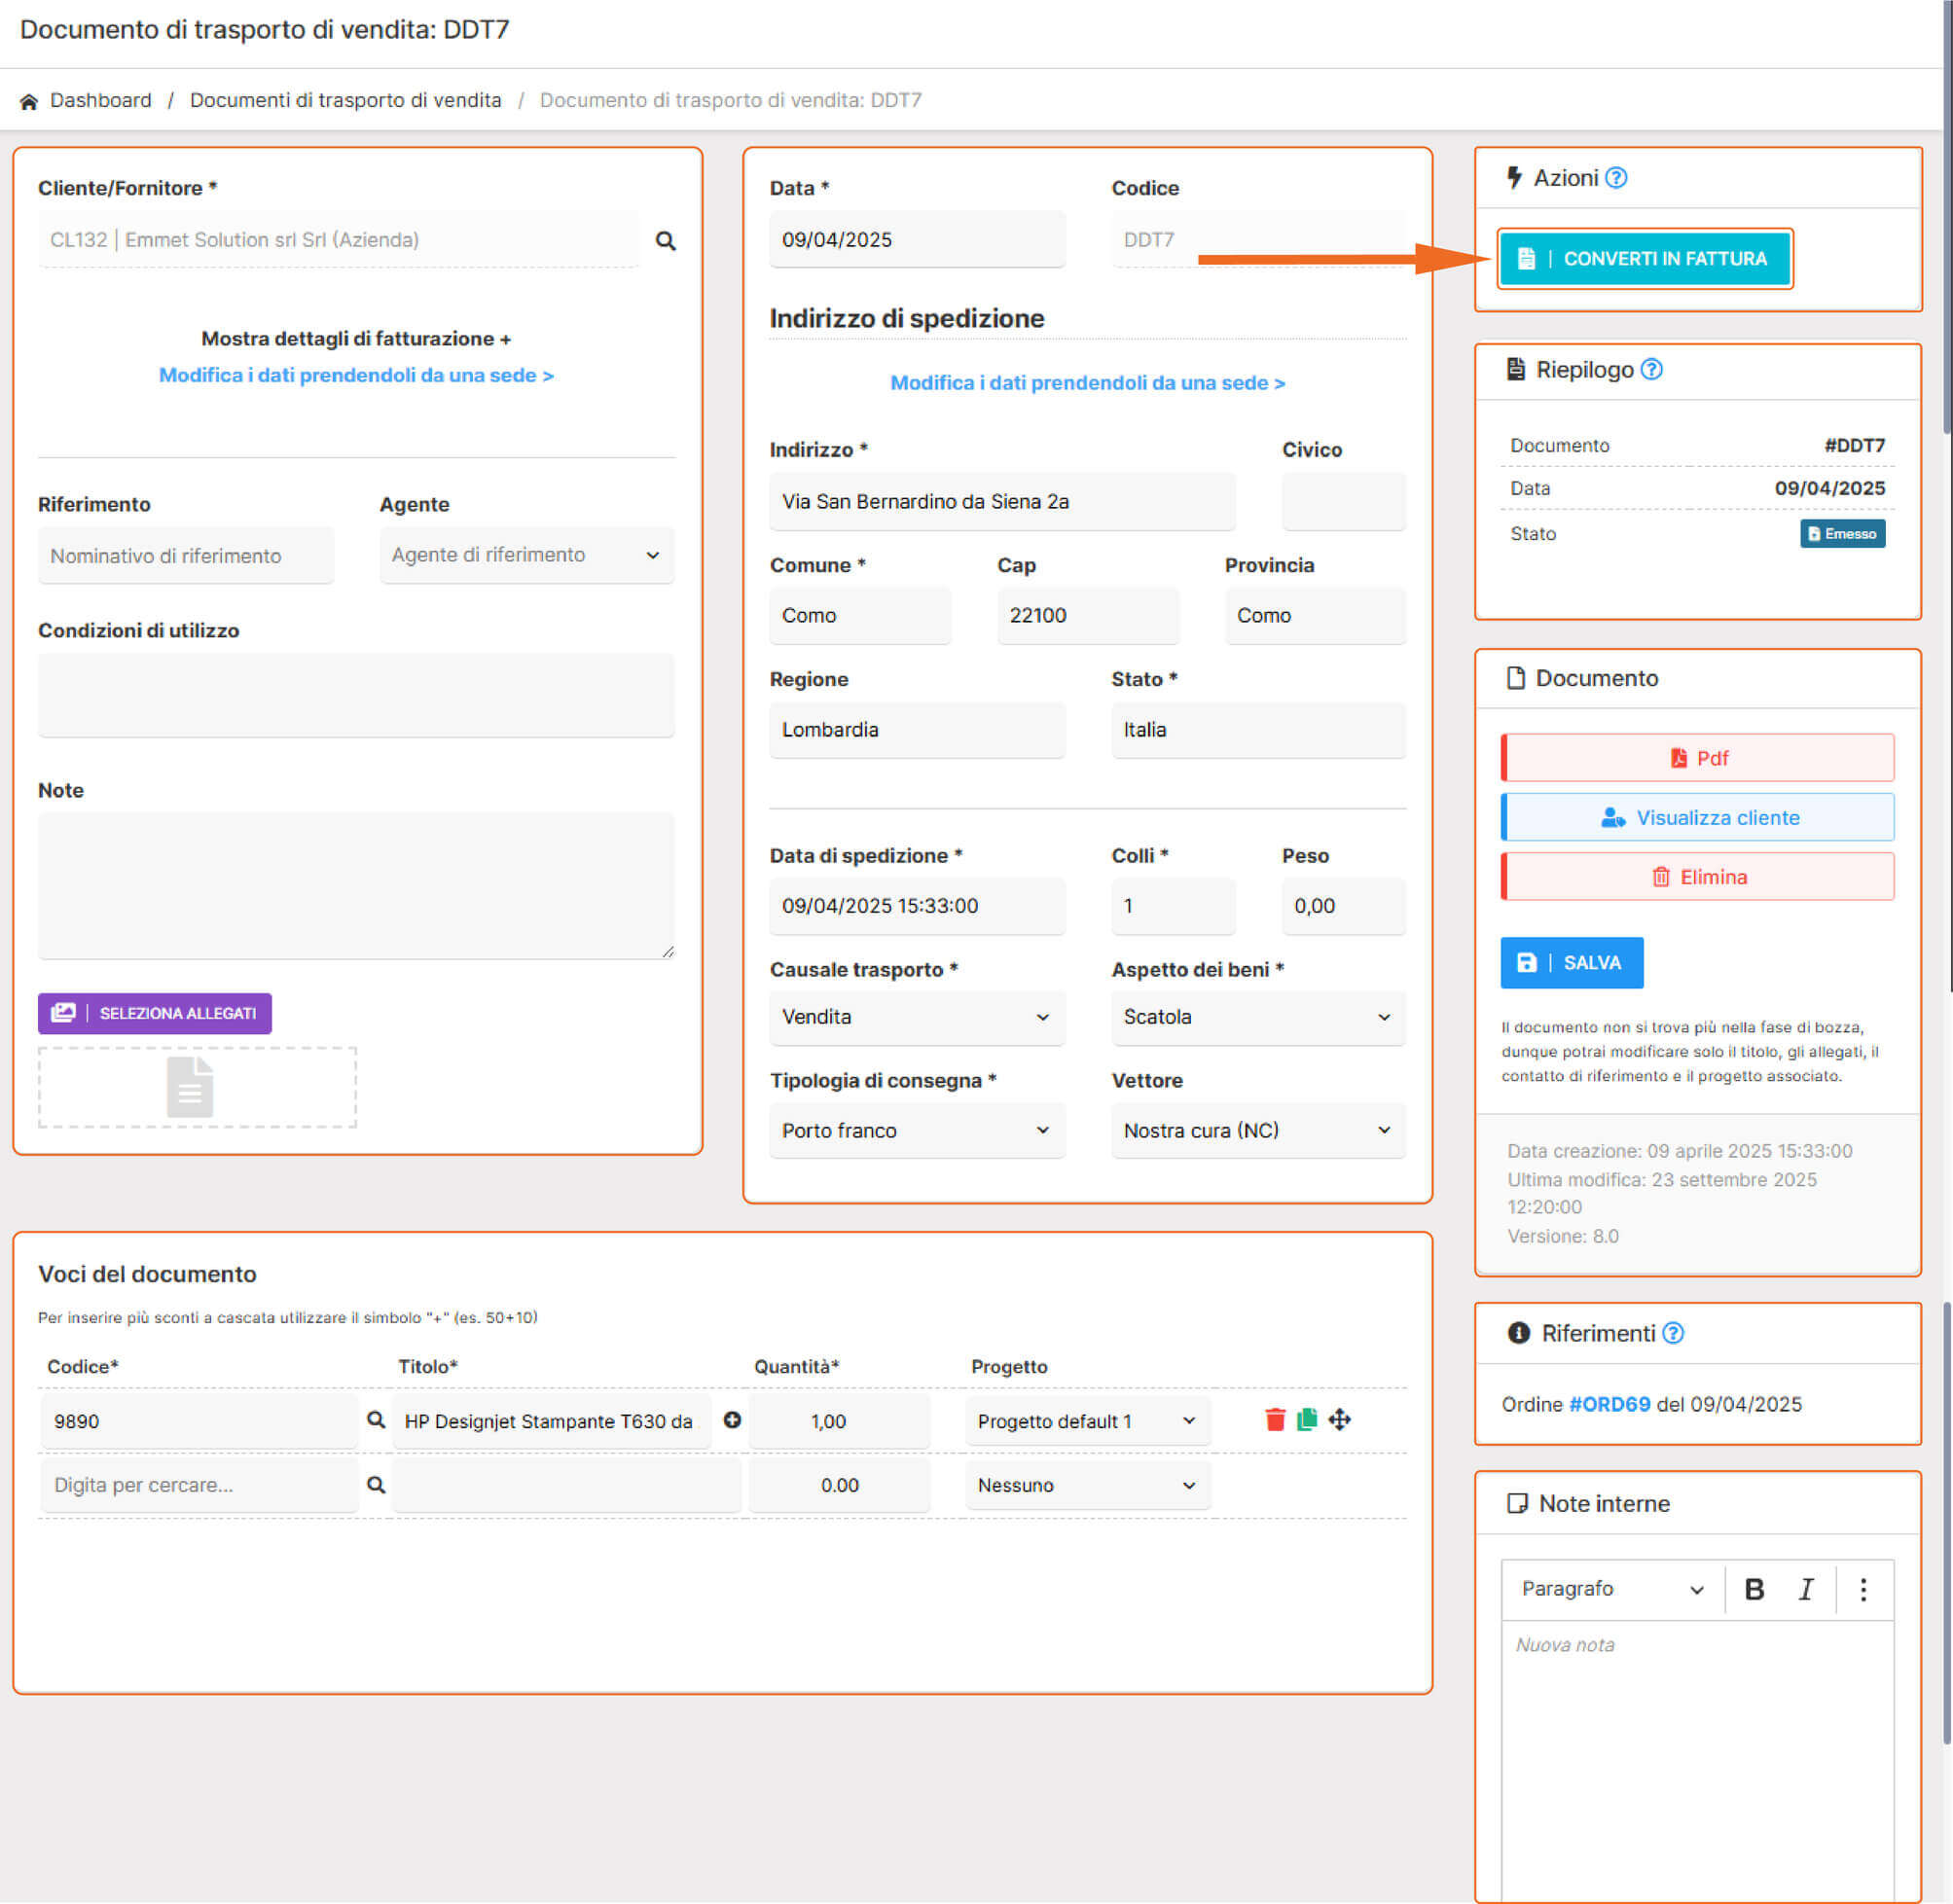The image size is (1953, 1904).
Task: Click the customer search magnifier icon
Action: coord(665,241)
